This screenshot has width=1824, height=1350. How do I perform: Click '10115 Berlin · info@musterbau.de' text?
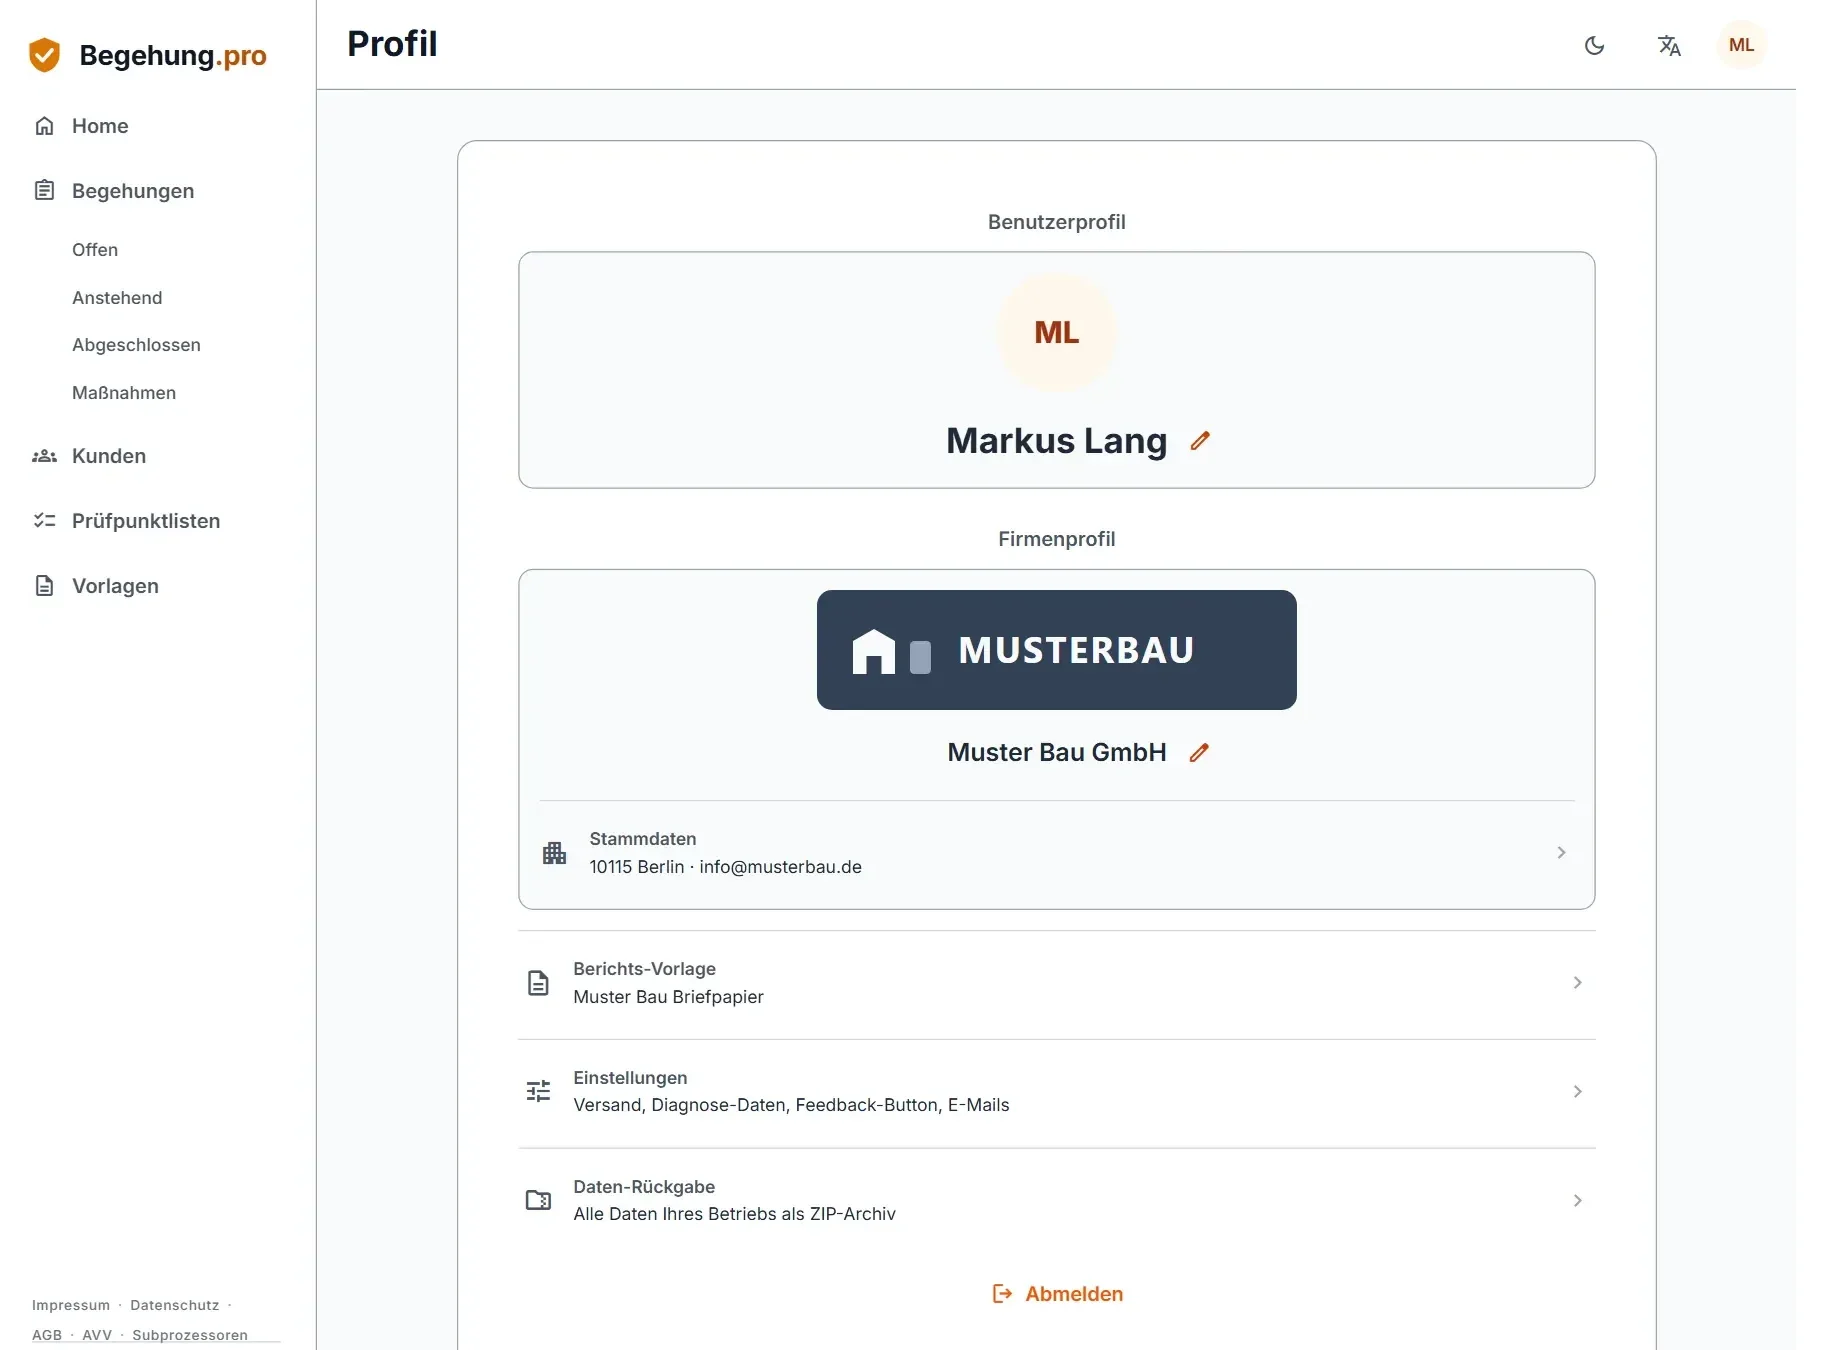[725, 867]
